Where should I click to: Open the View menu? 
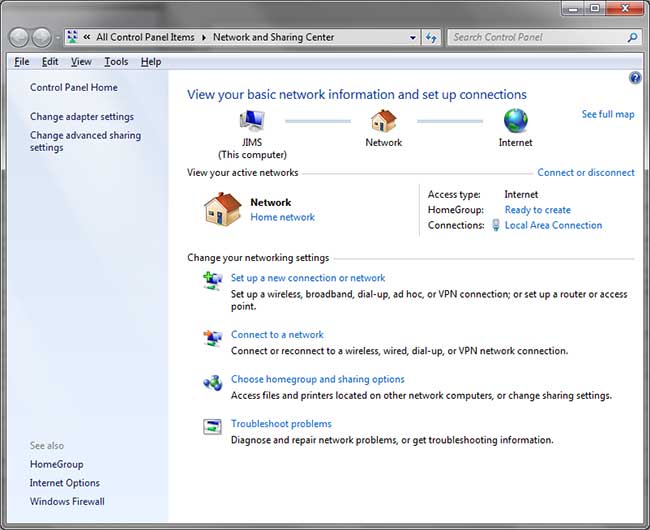click(x=81, y=62)
